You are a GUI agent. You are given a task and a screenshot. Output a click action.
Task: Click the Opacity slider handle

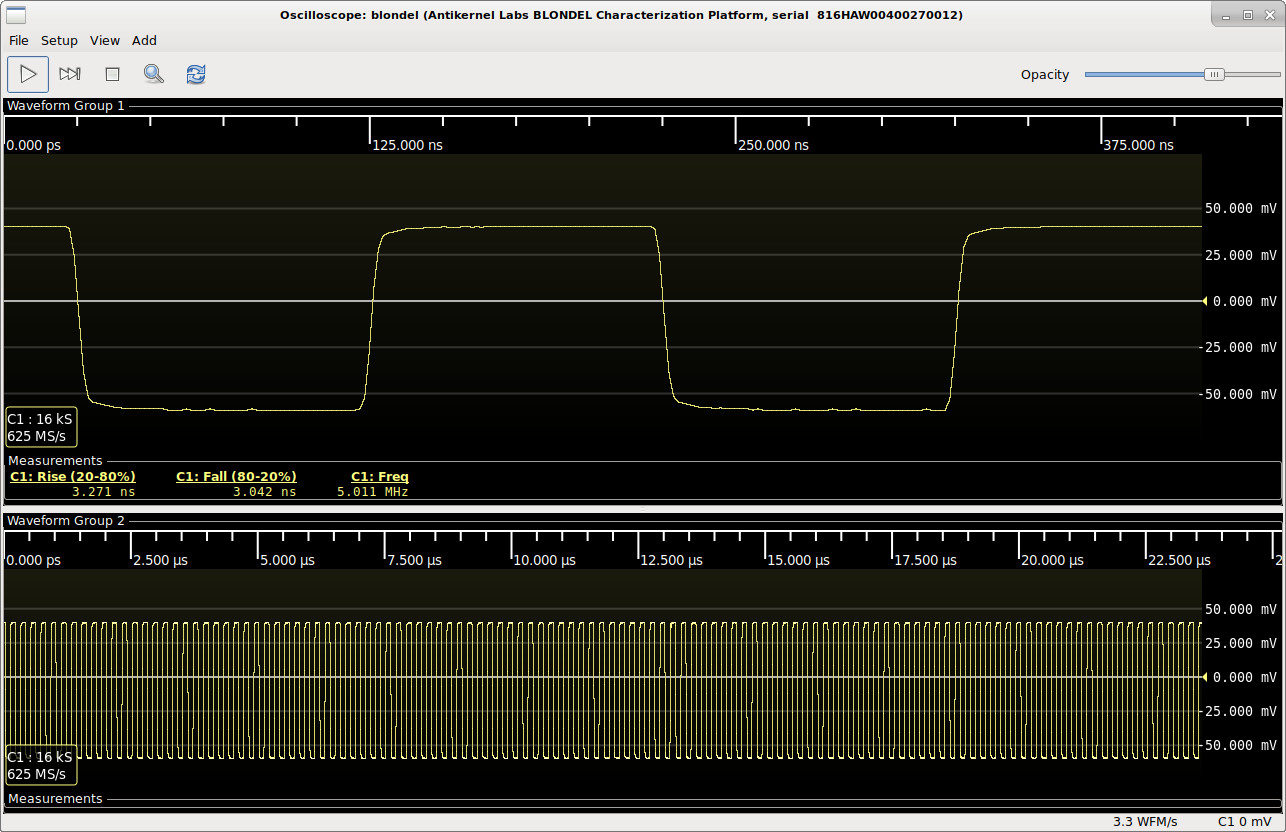[1214, 74]
